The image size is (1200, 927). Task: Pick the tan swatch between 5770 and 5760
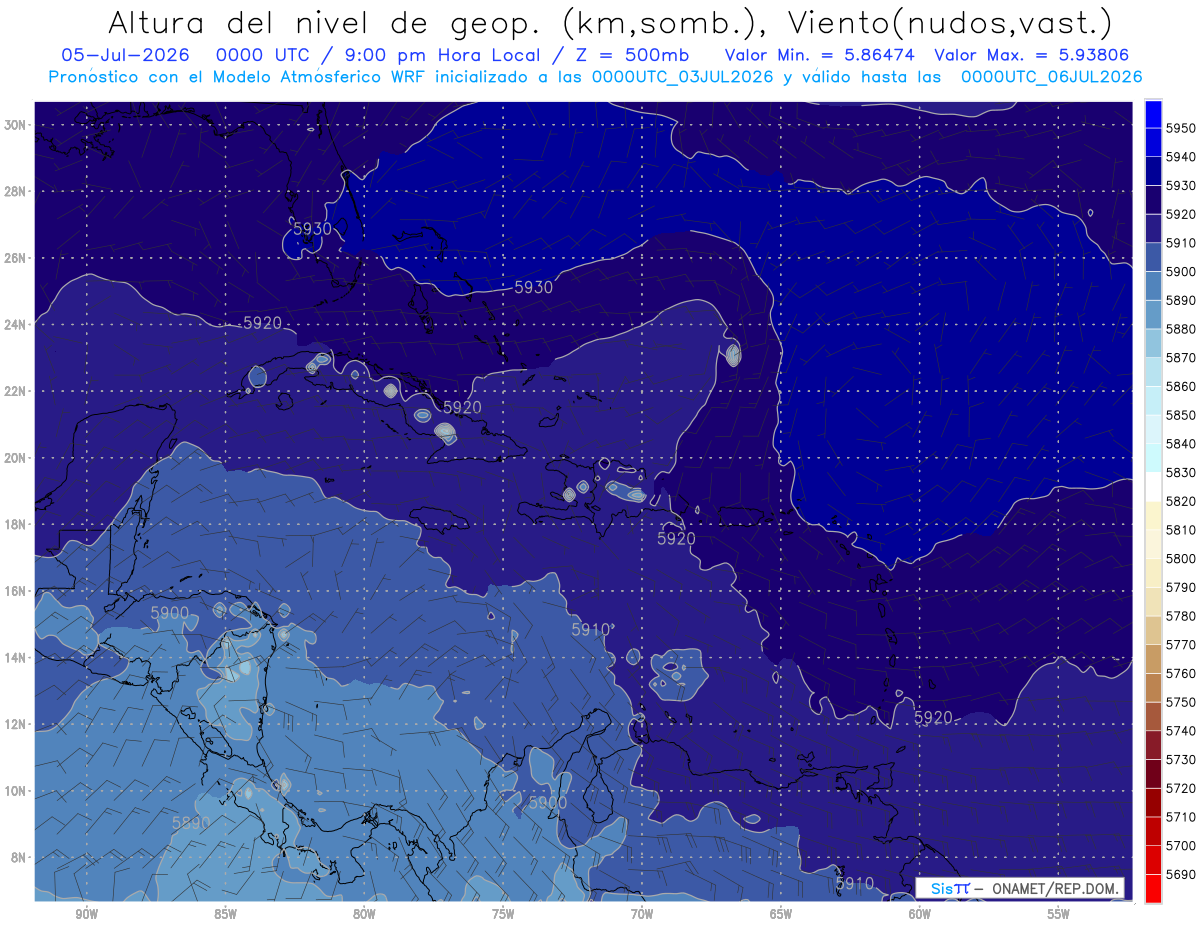[1153, 659]
